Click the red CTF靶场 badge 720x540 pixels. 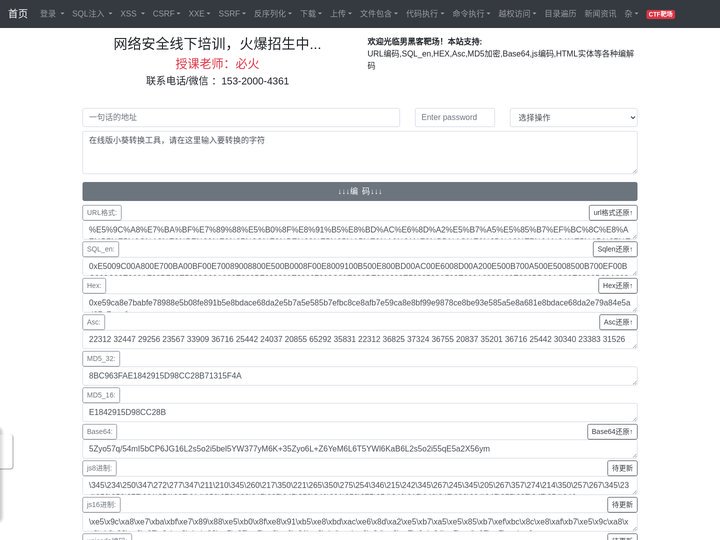tap(660, 14)
